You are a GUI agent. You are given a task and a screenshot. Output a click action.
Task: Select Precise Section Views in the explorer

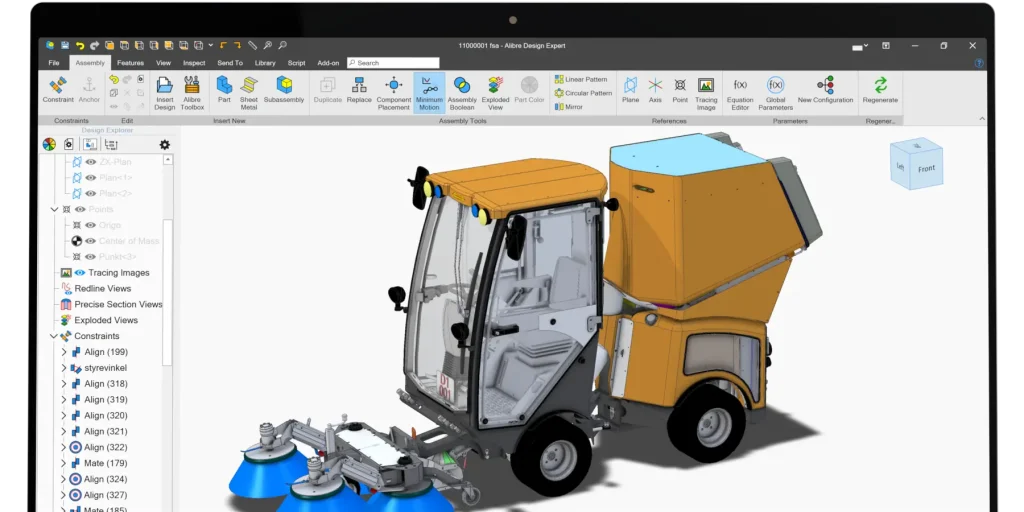coord(117,304)
